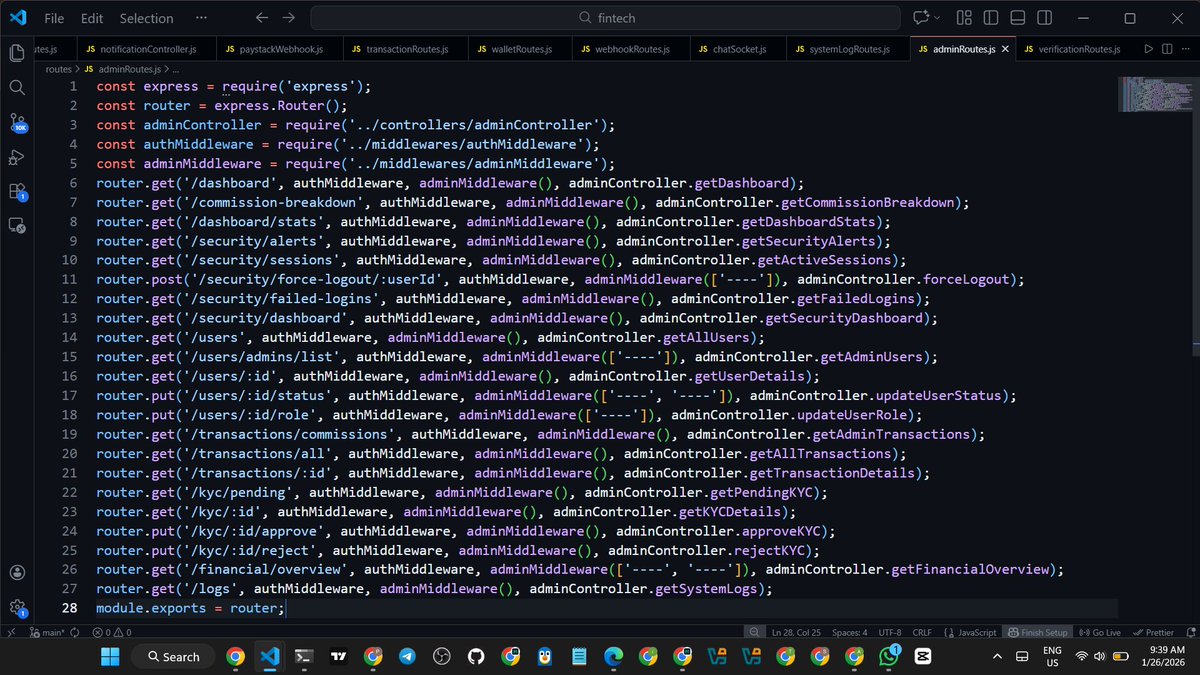Click the VS Code logo in title bar
Viewport: 1200px width, 675px height.
[x=18, y=18]
